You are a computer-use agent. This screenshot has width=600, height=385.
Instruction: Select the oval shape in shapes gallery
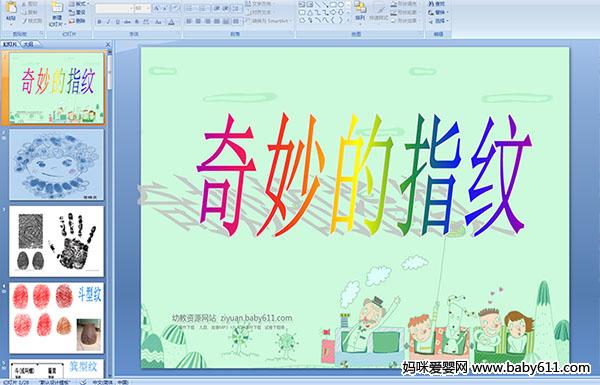click(x=341, y=5)
